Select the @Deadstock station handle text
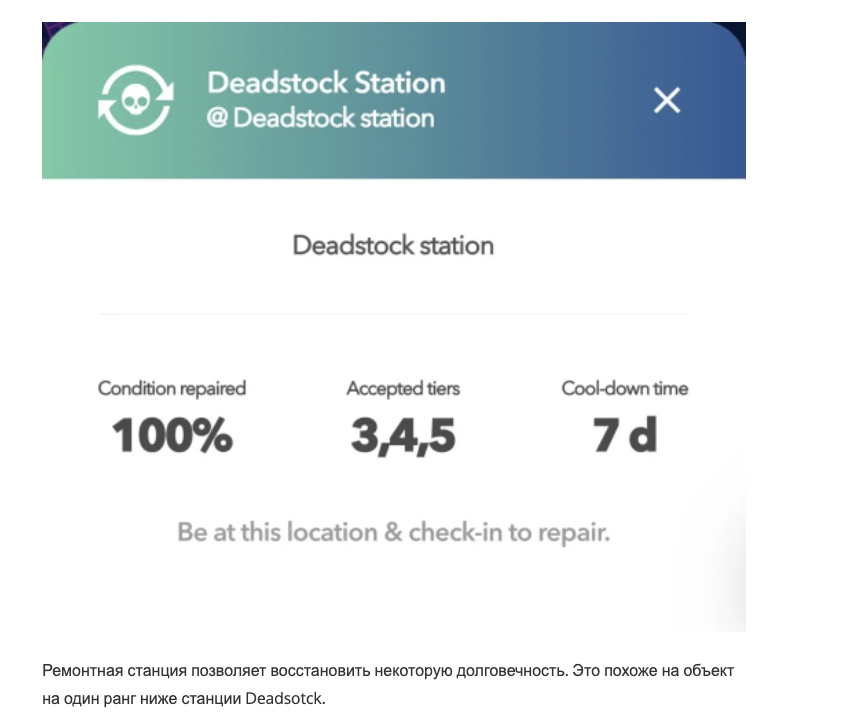Viewport: 862px width, 722px height. [320, 118]
